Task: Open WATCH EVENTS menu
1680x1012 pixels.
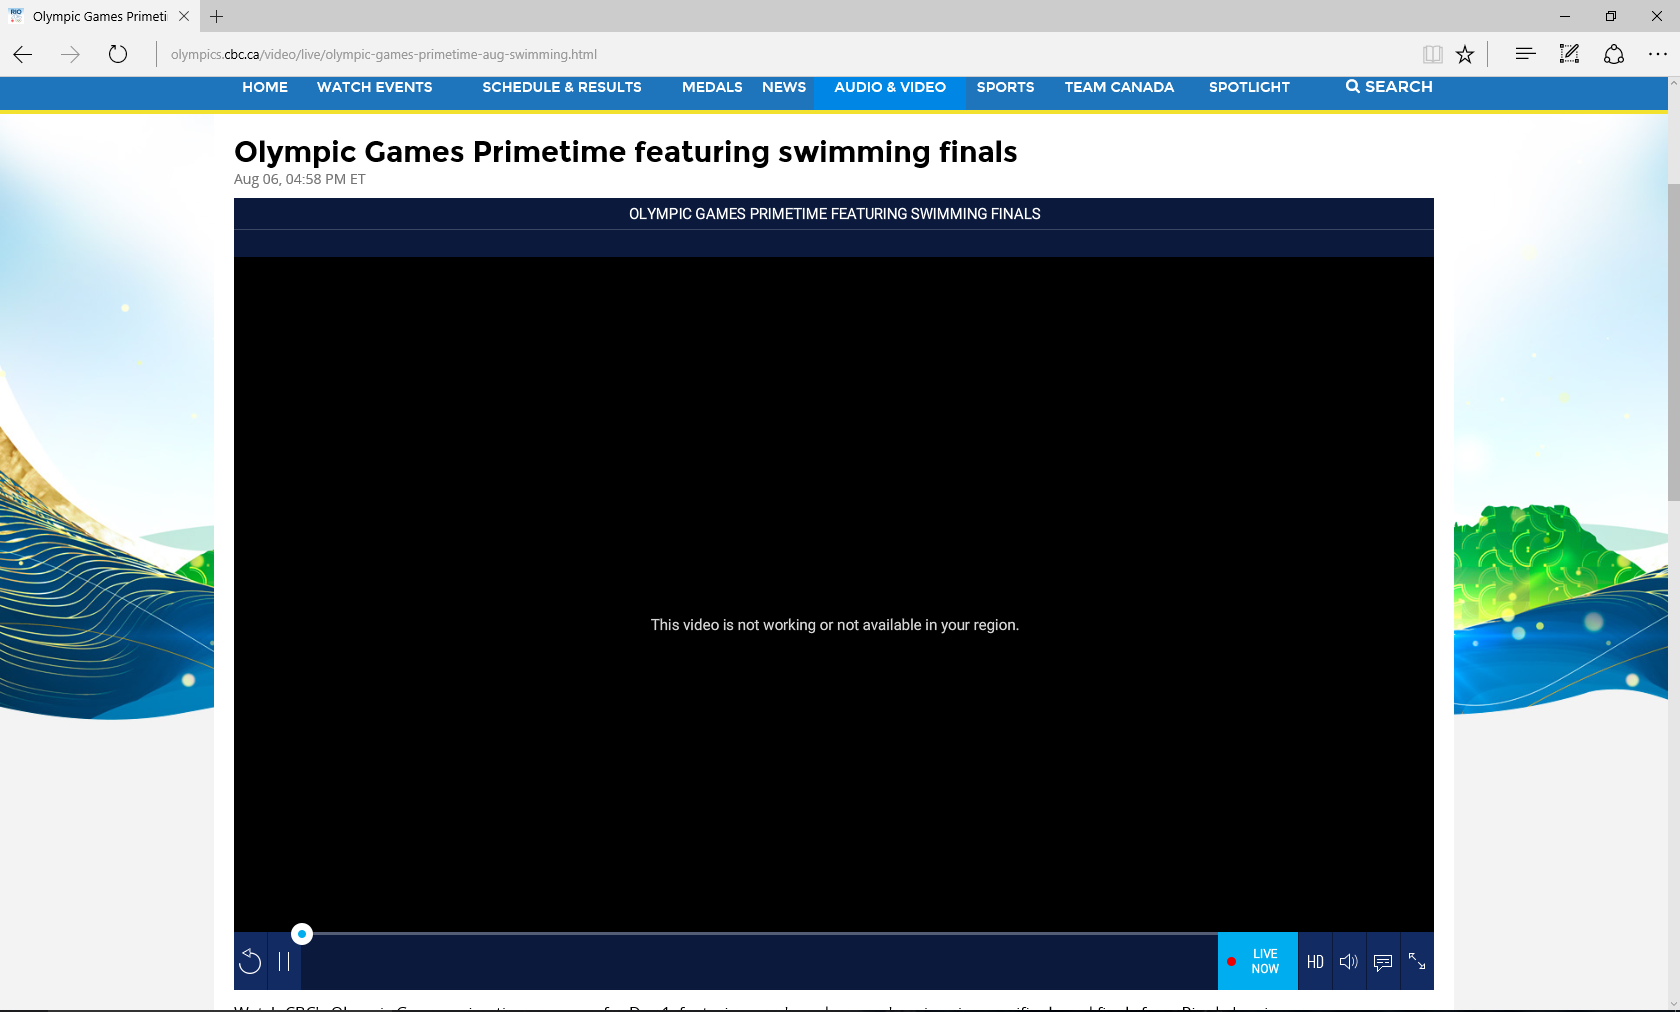Action: (x=375, y=87)
